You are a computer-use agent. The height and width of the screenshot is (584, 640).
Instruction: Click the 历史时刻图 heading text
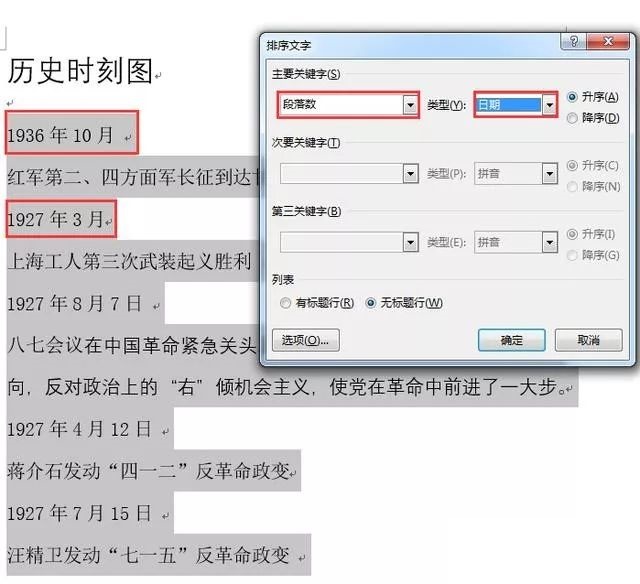80,71
